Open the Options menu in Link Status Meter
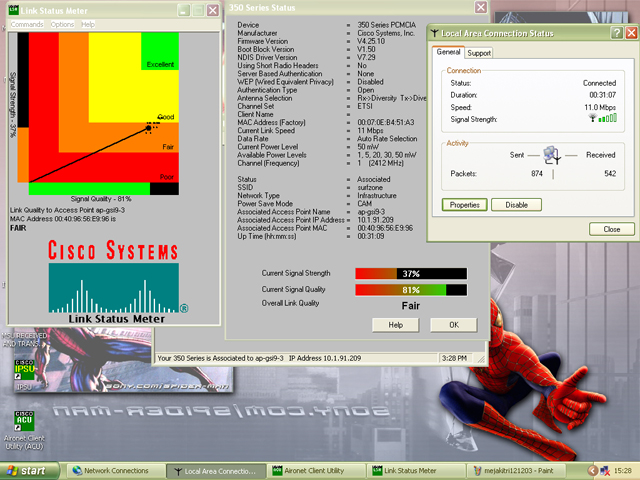Viewport: 640px width, 480px height. pos(62,23)
